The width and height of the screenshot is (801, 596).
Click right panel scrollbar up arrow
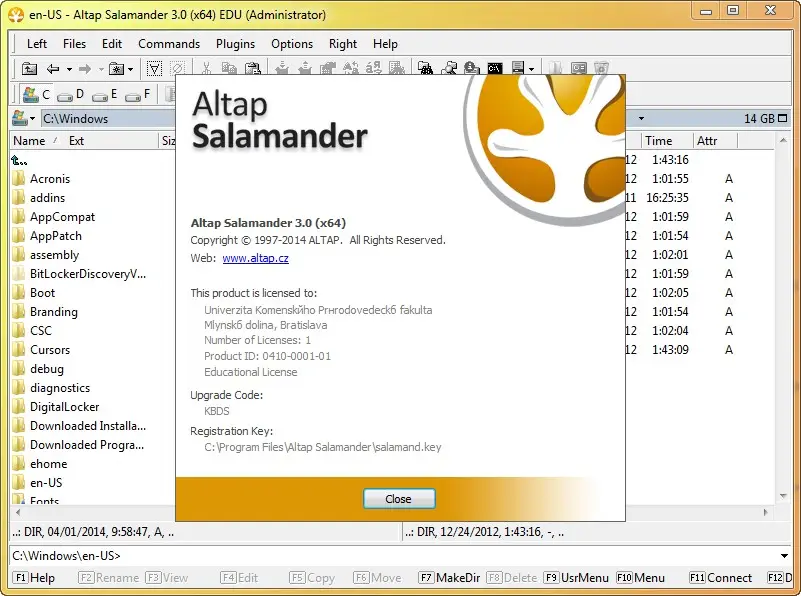[783, 140]
